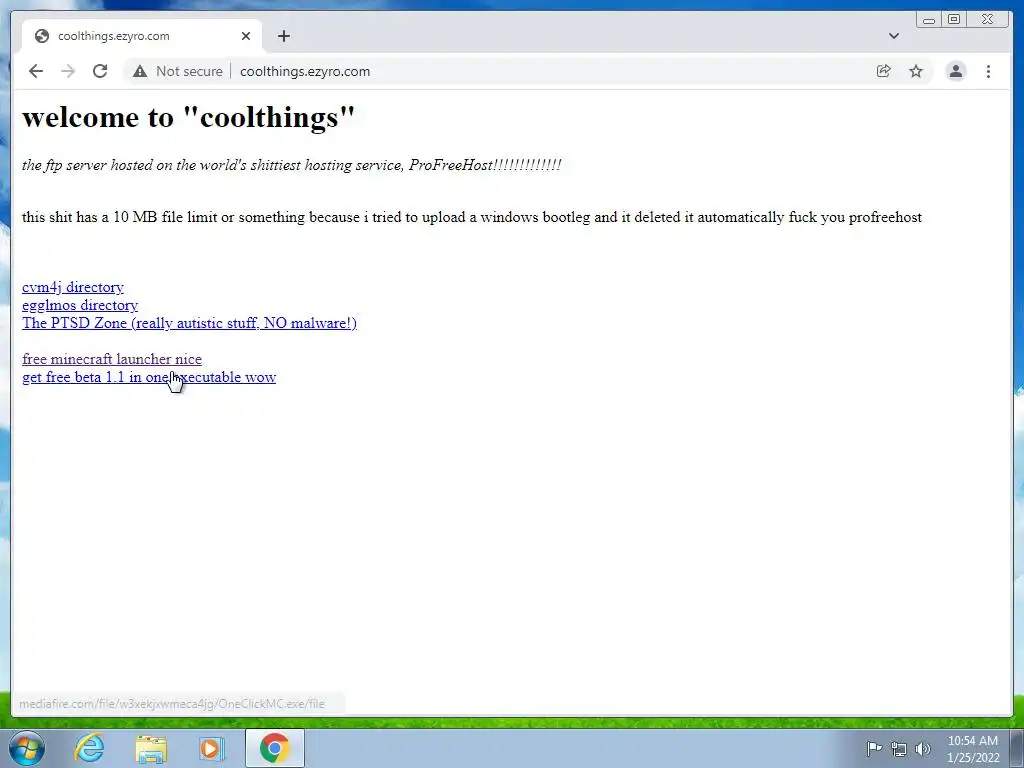The height and width of the screenshot is (768, 1024).
Task: Bookmark this page with star
Action: [916, 71]
